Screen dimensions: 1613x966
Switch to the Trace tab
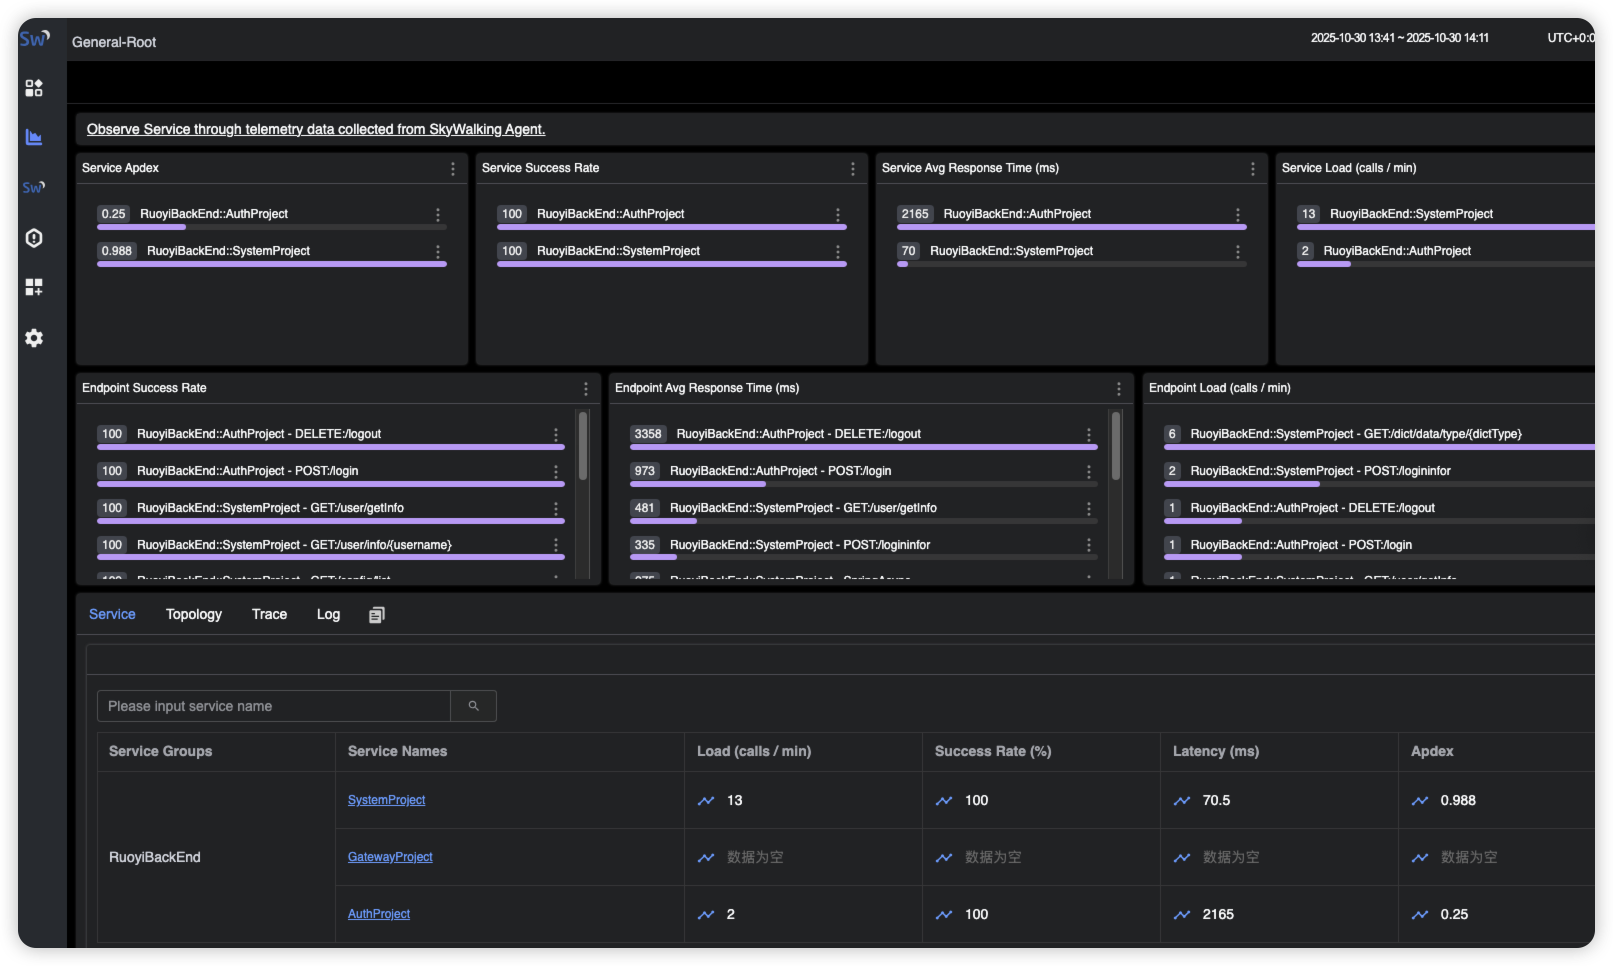(269, 615)
